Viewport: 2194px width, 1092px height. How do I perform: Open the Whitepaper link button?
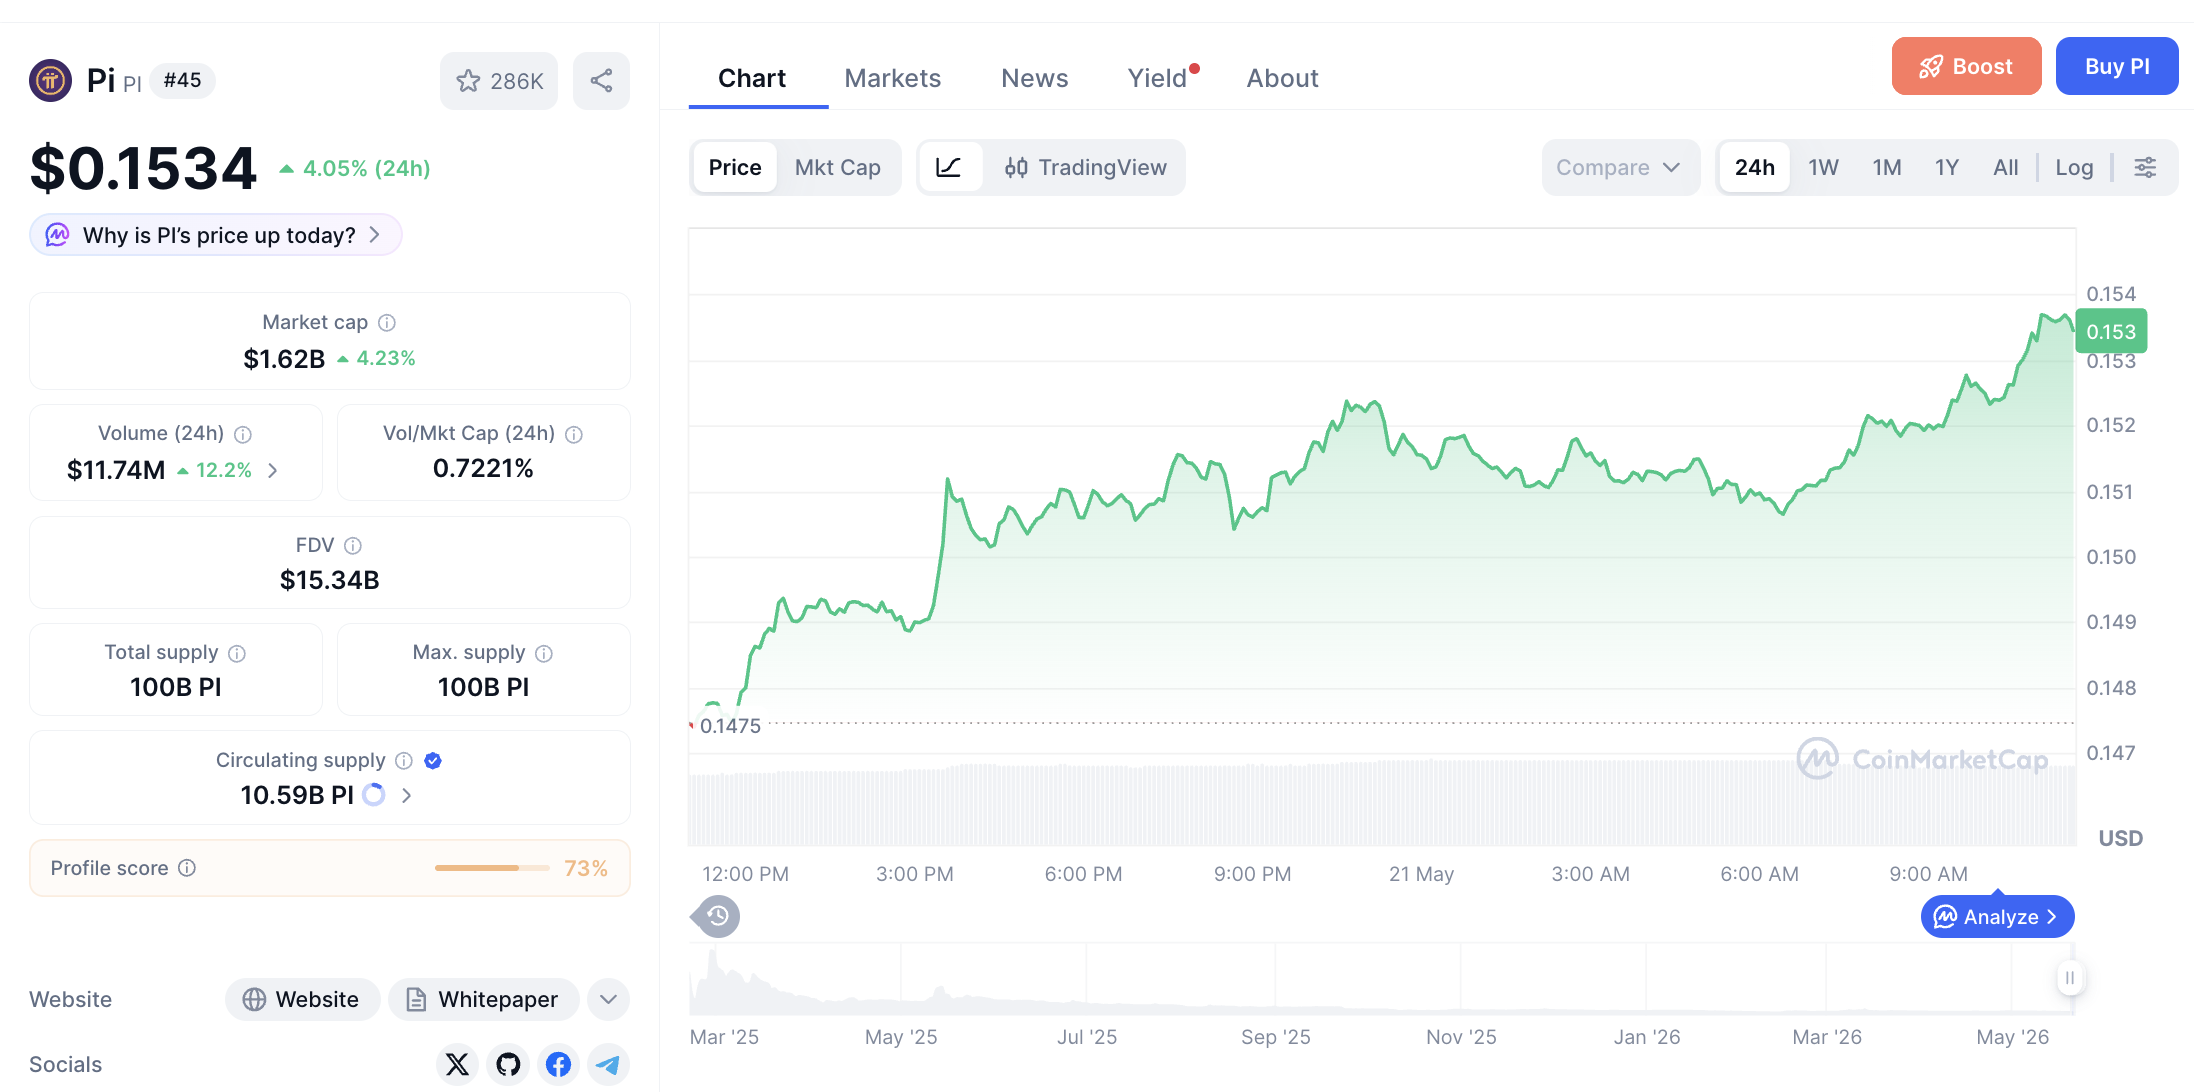point(484,999)
